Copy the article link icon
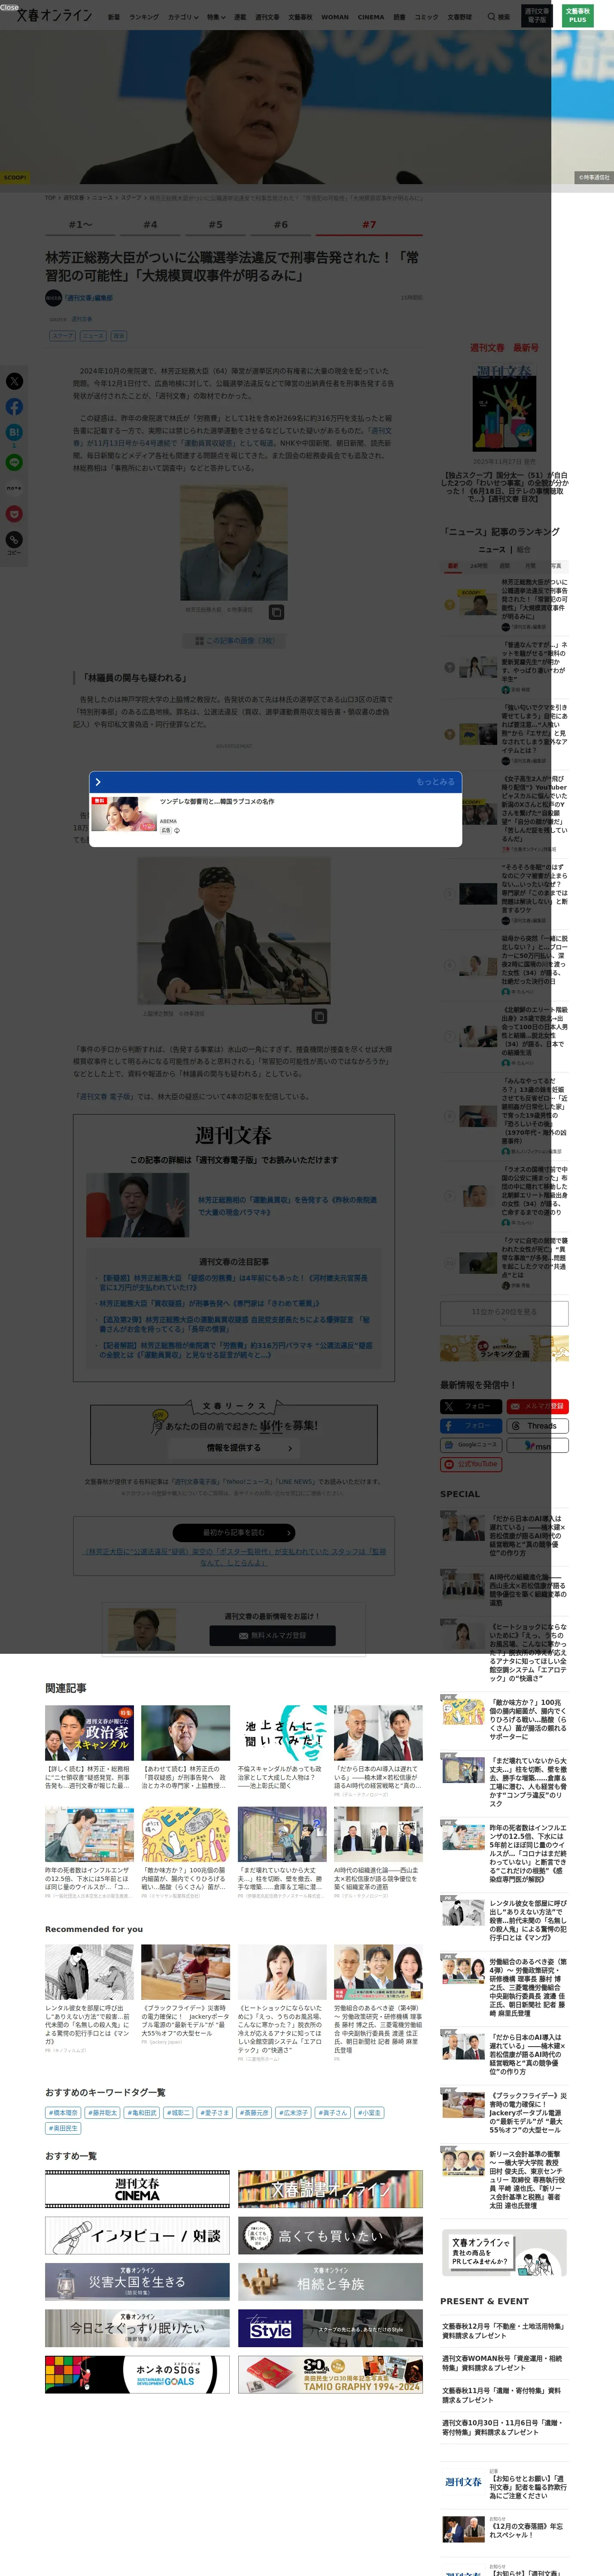The width and height of the screenshot is (614, 2576). click(14, 540)
